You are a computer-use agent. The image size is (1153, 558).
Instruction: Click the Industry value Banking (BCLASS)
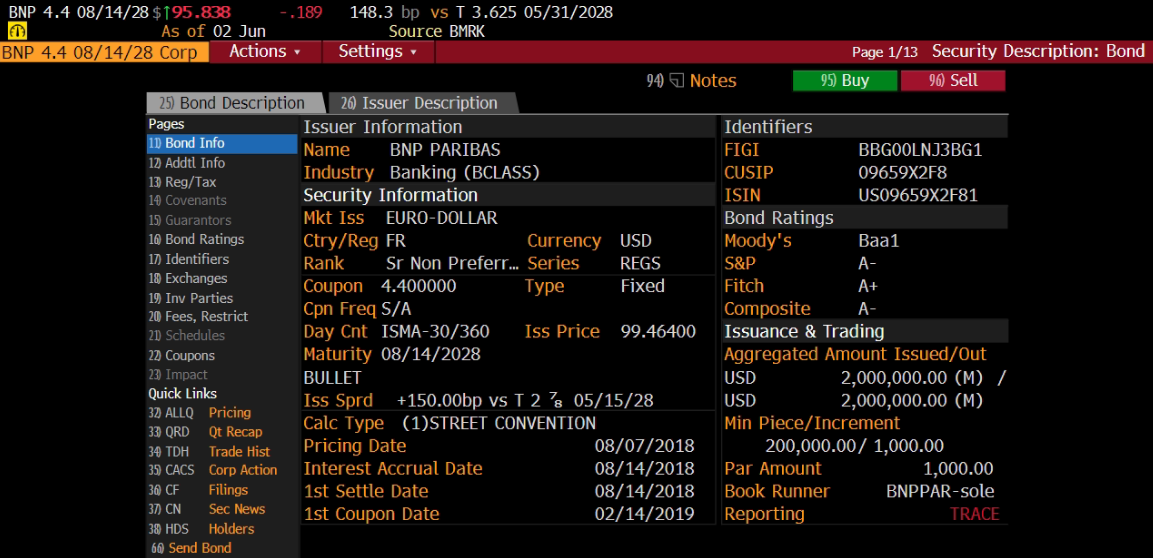(x=465, y=174)
